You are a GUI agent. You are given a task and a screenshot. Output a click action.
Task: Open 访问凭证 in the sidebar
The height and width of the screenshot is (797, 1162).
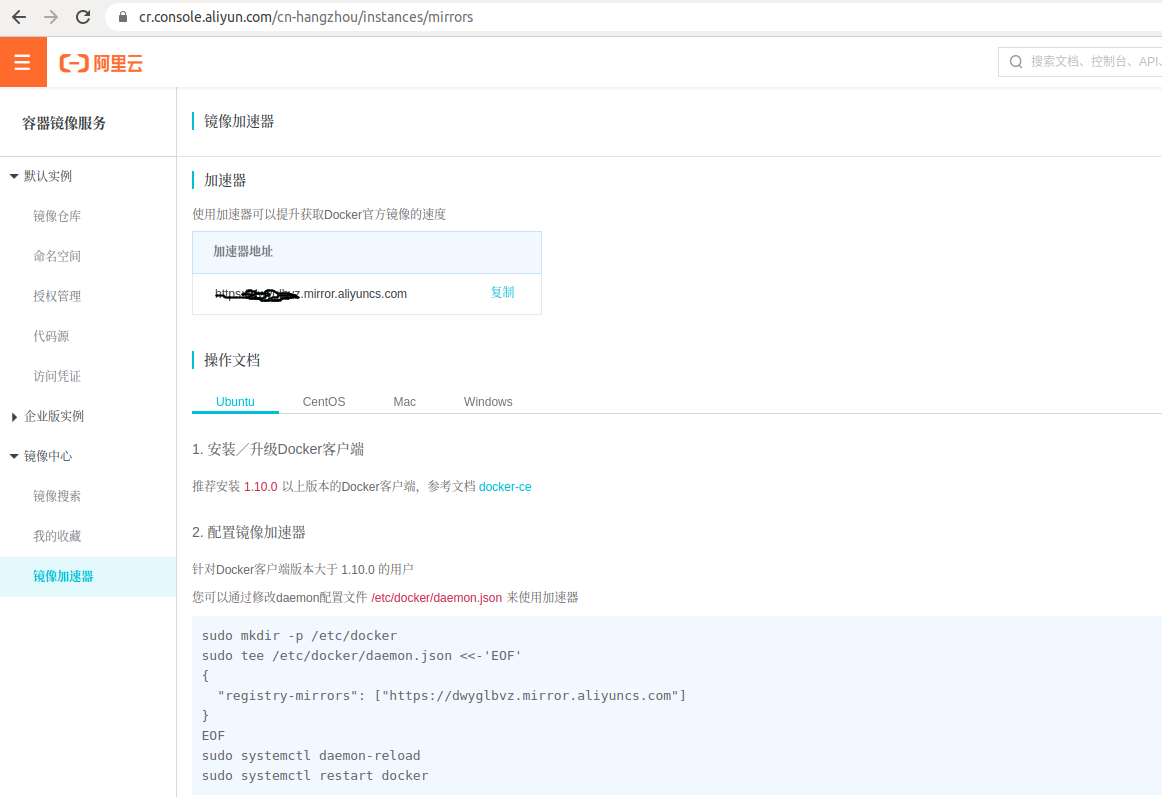[x=57, y=377]
